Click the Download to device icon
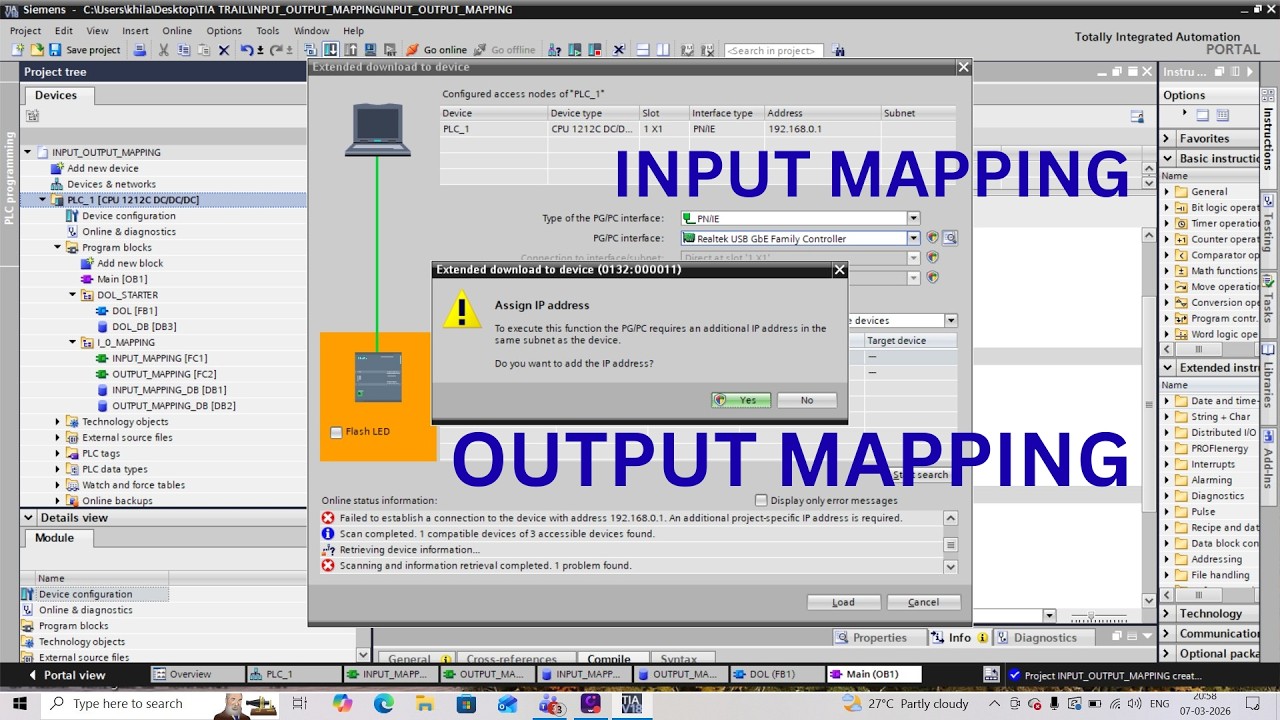 point(329,50)
